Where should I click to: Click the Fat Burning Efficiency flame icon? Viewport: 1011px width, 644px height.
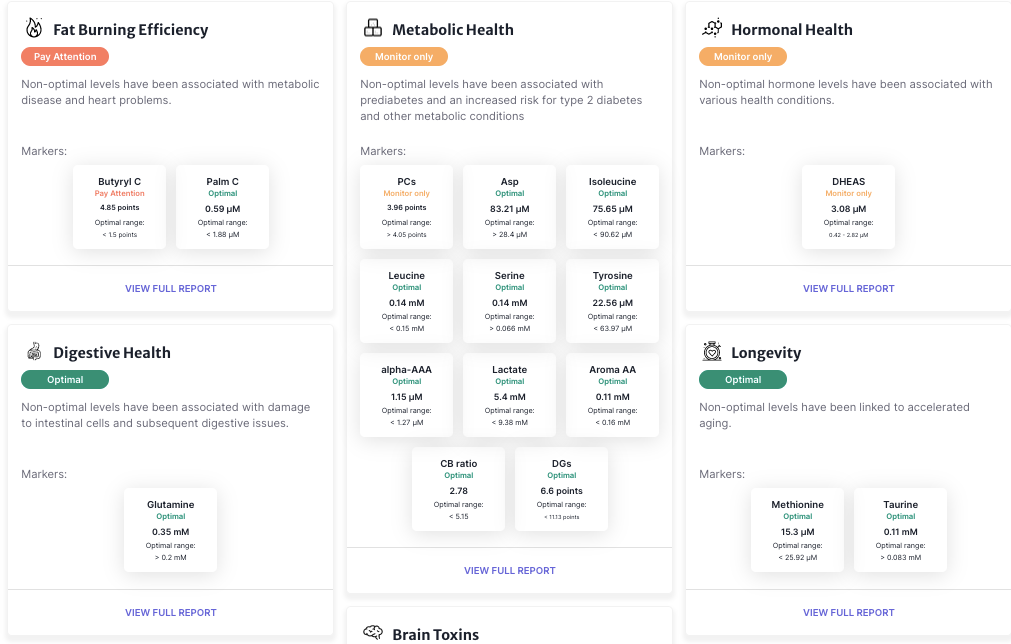pyautogui.click(x=34, y=28)
